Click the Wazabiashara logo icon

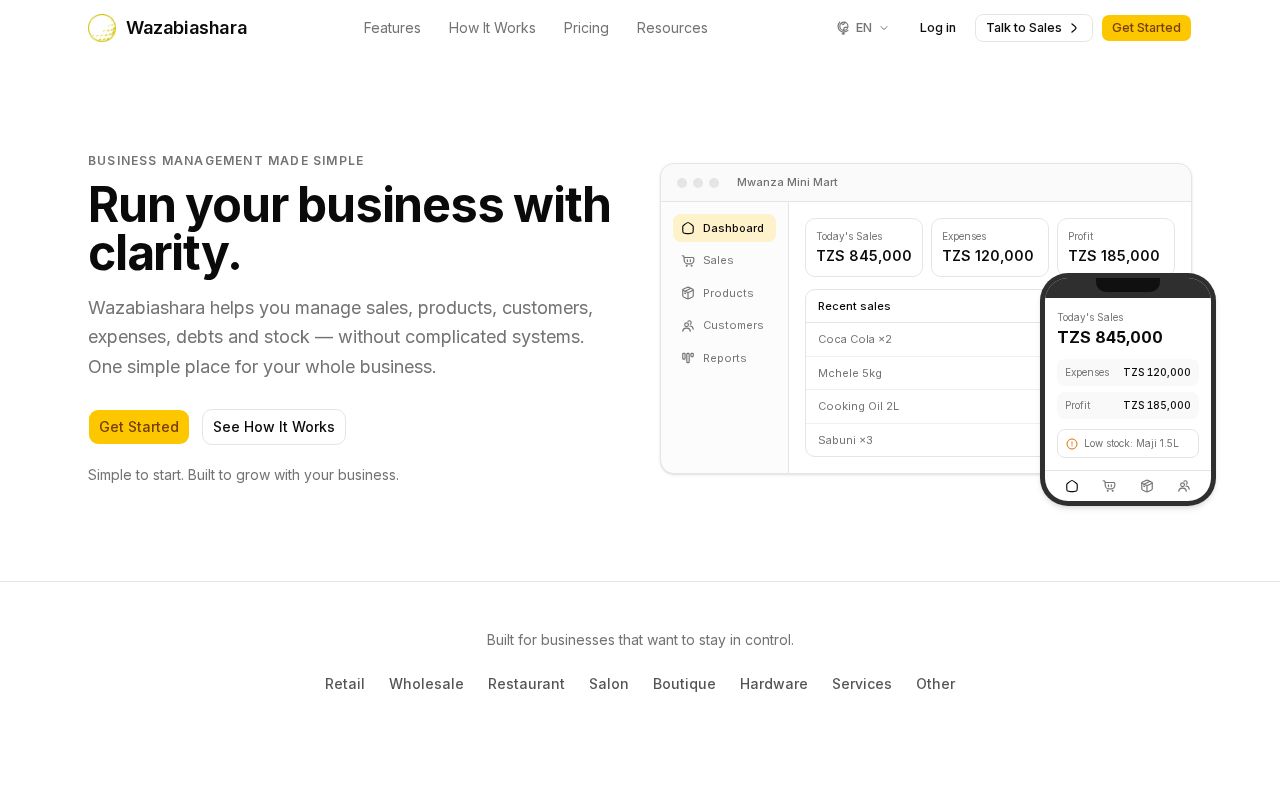click(102, 28)
